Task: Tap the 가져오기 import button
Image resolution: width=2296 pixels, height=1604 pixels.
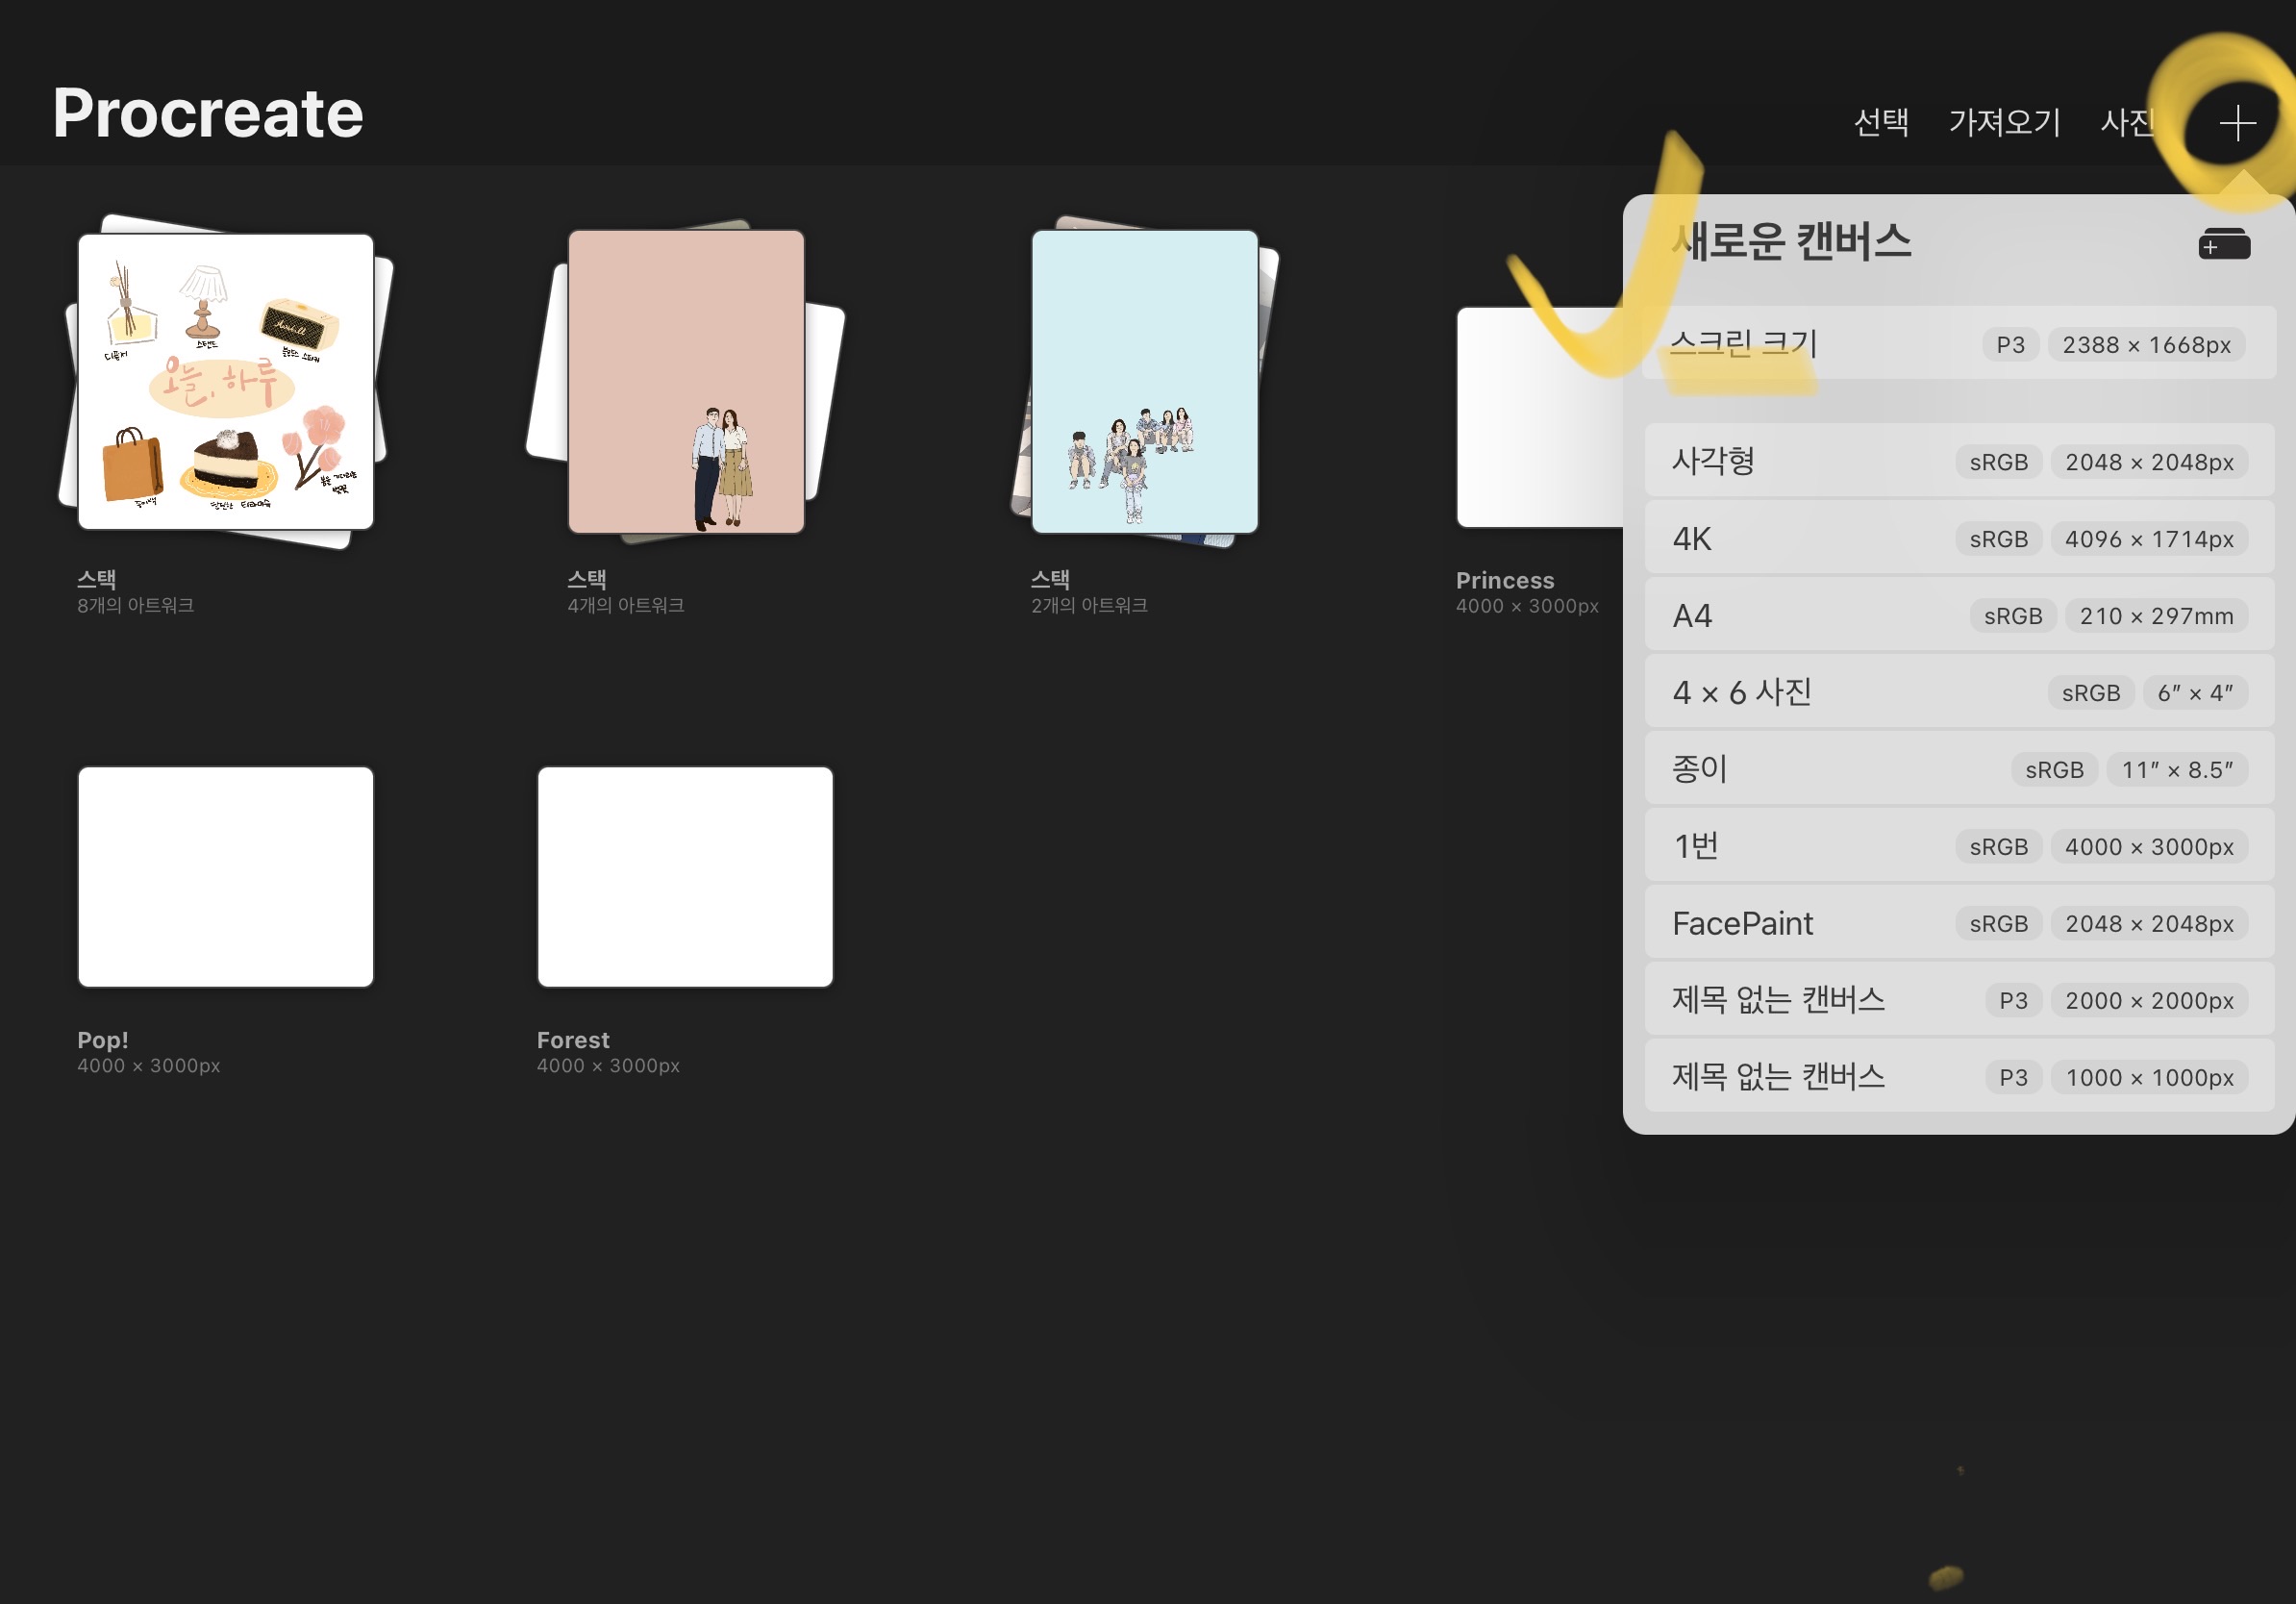Action: coord(2004,122)
